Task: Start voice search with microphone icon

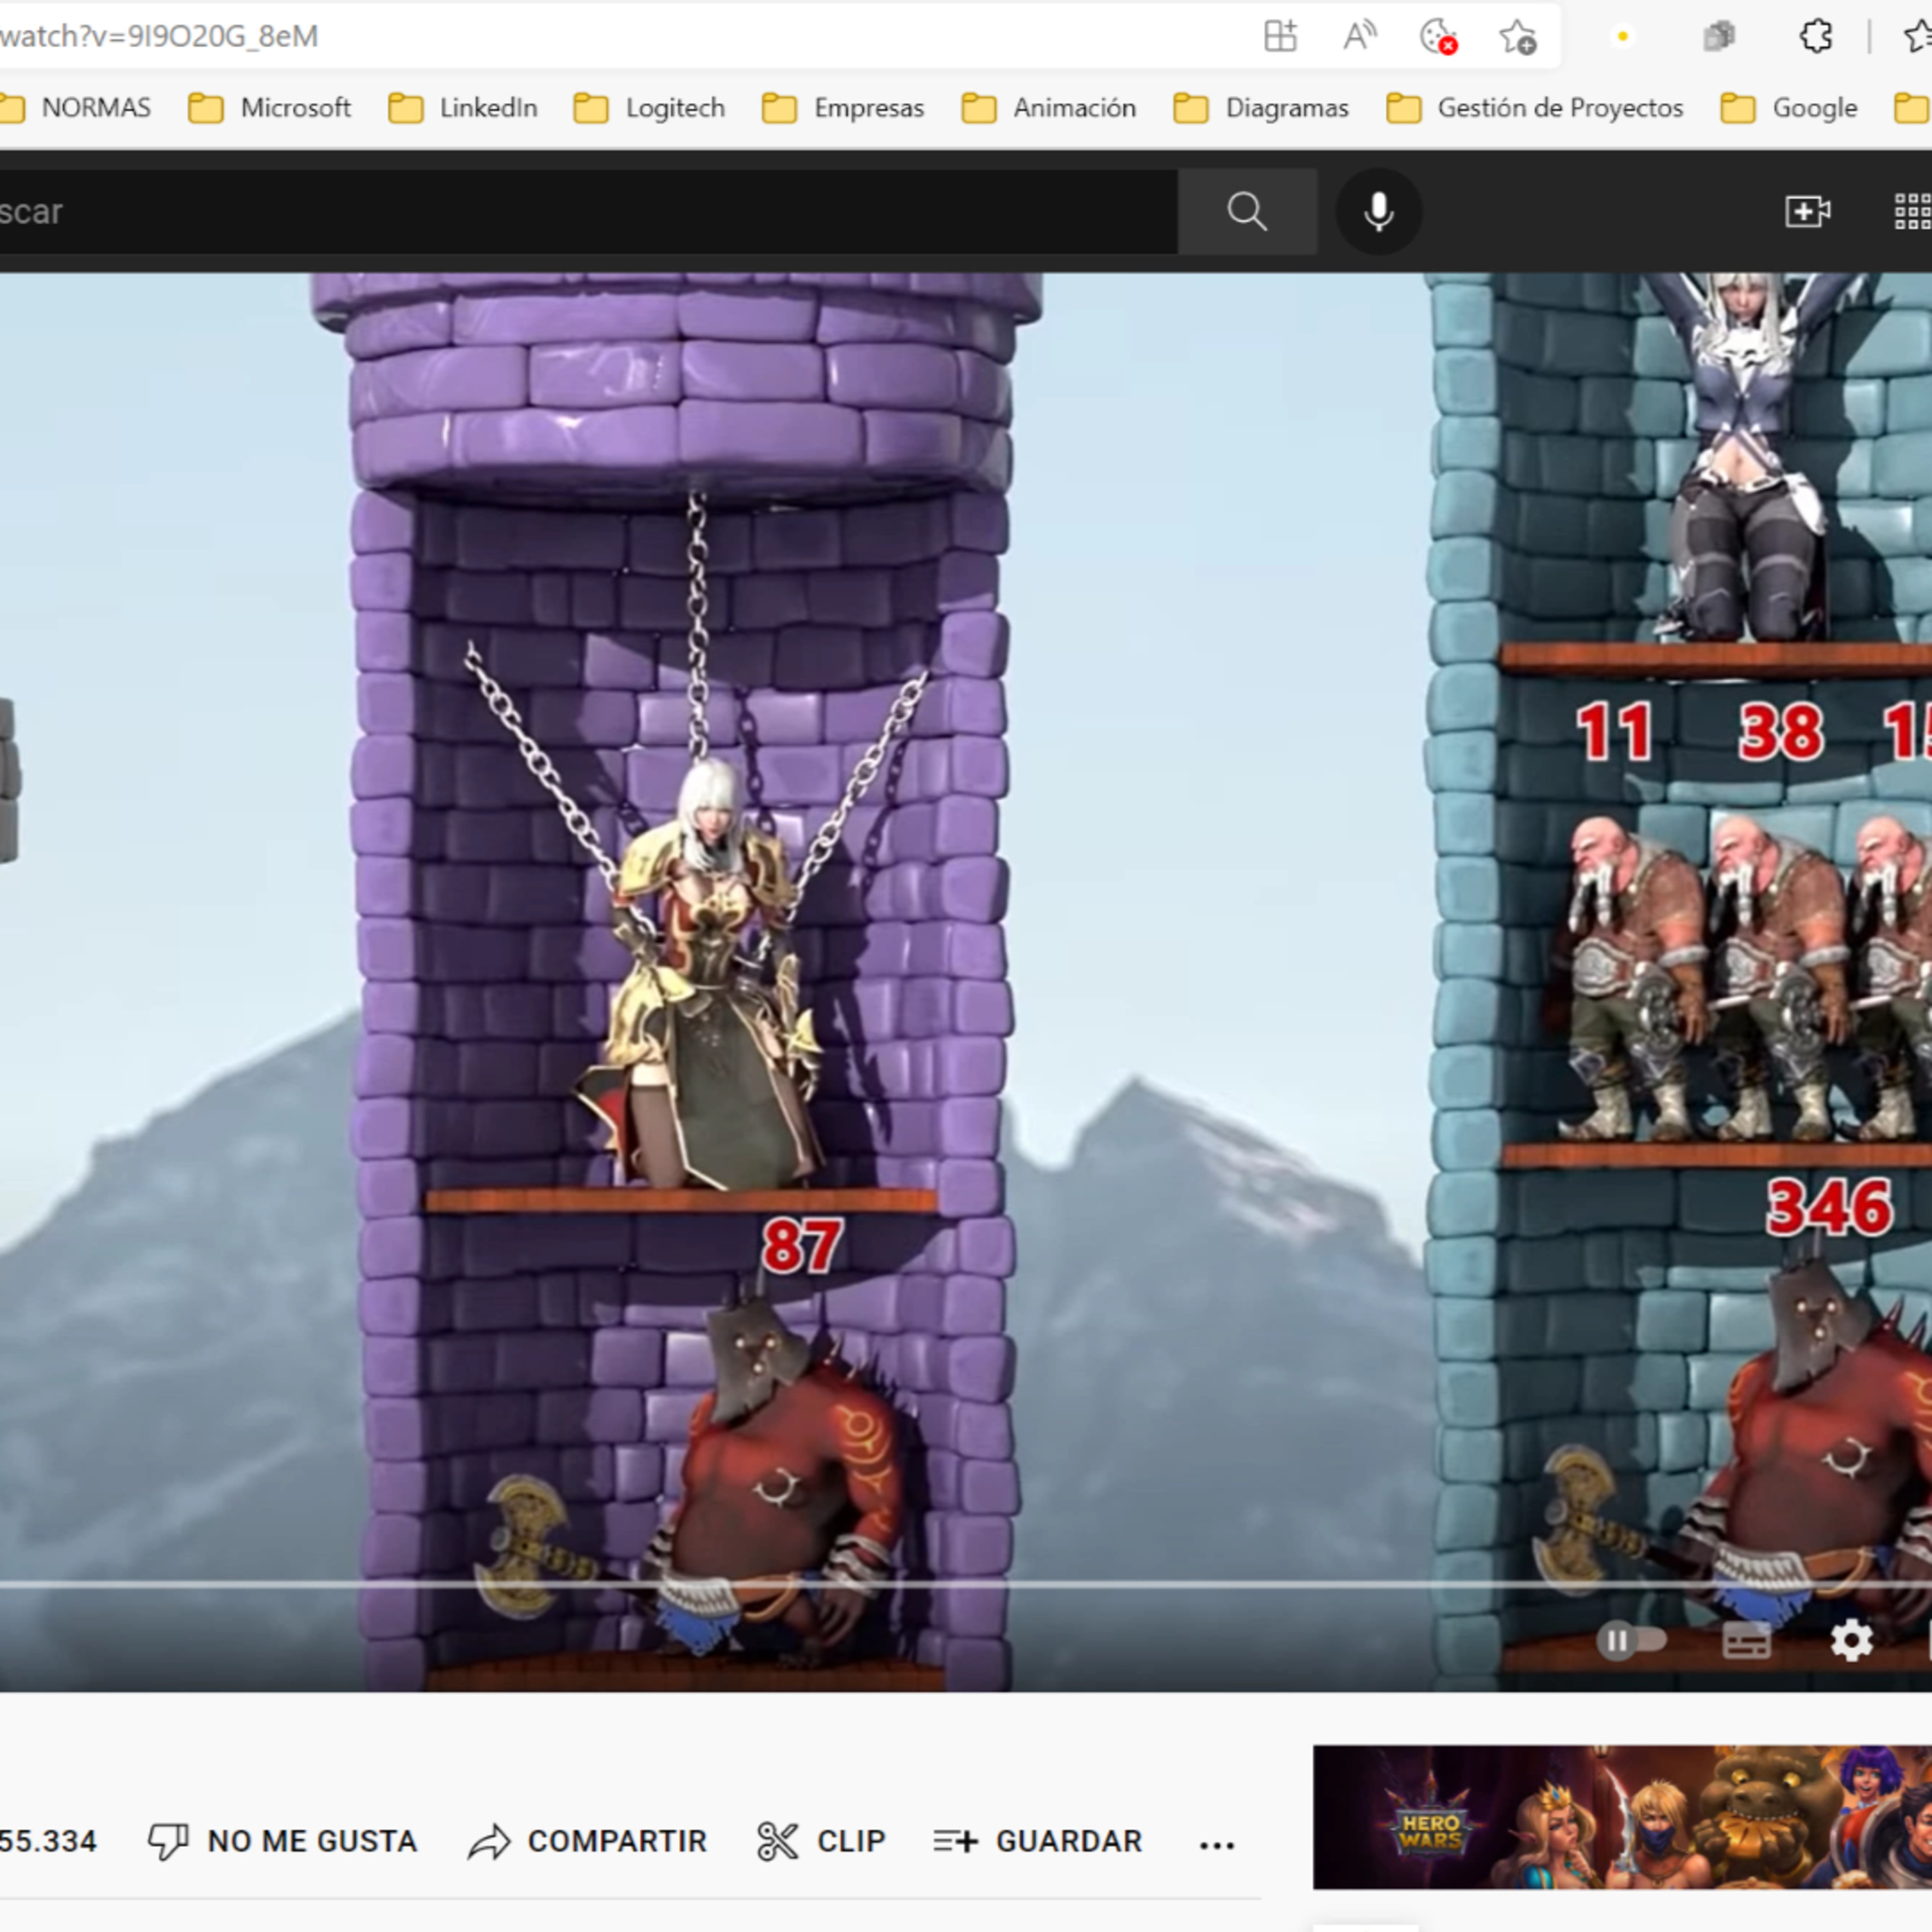Action: [1378, 211]
